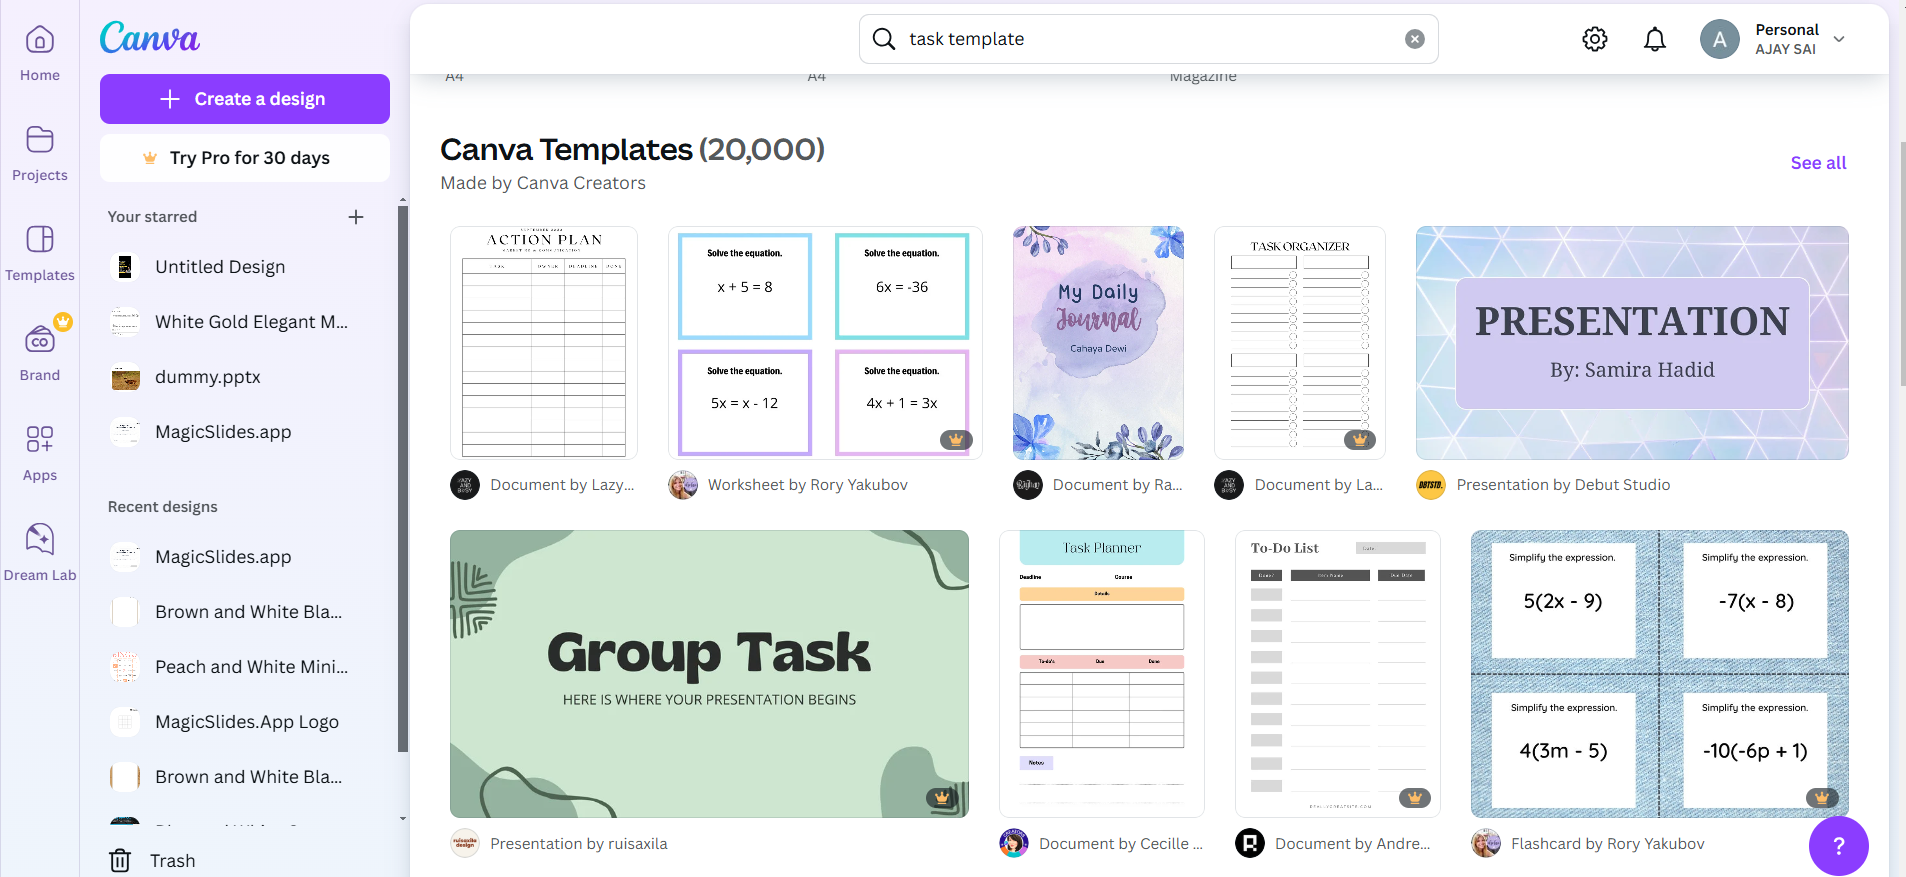1906x877 pixels.
Task: Click the sidebar scroll down arrow
Action: [x=403, y=819]
